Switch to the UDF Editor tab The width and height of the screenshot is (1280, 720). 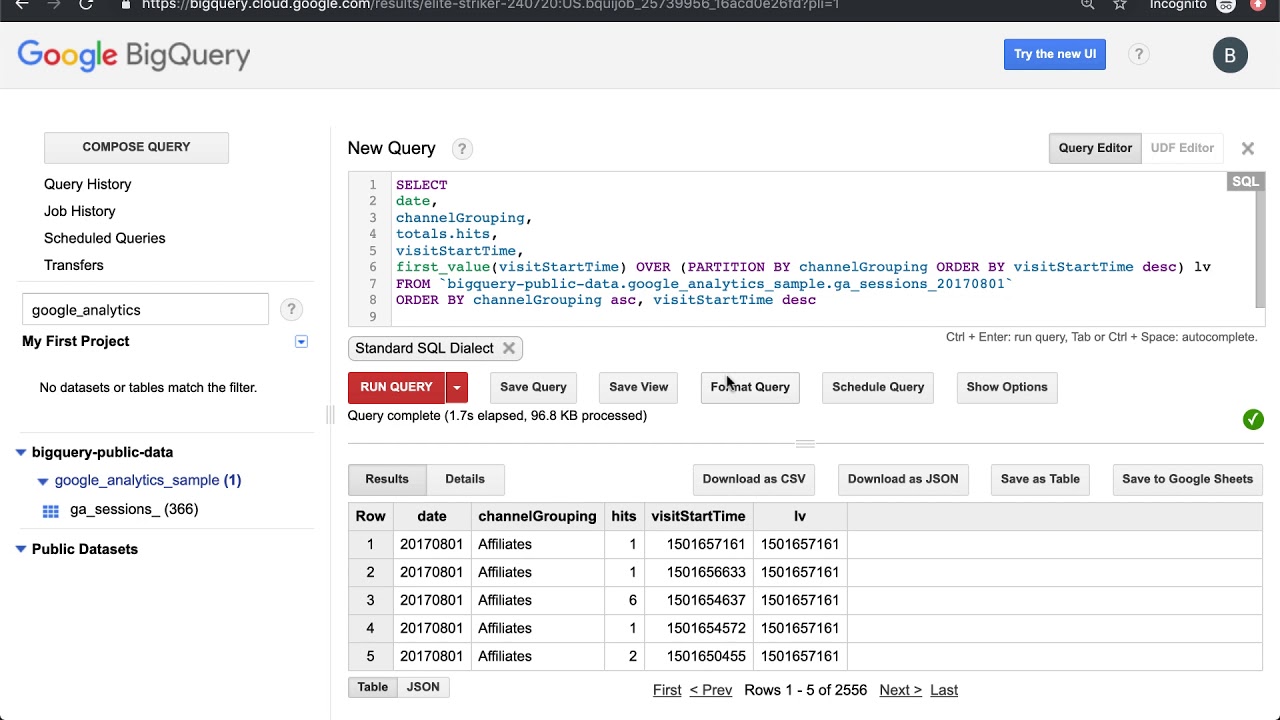tap(1182, 148)
